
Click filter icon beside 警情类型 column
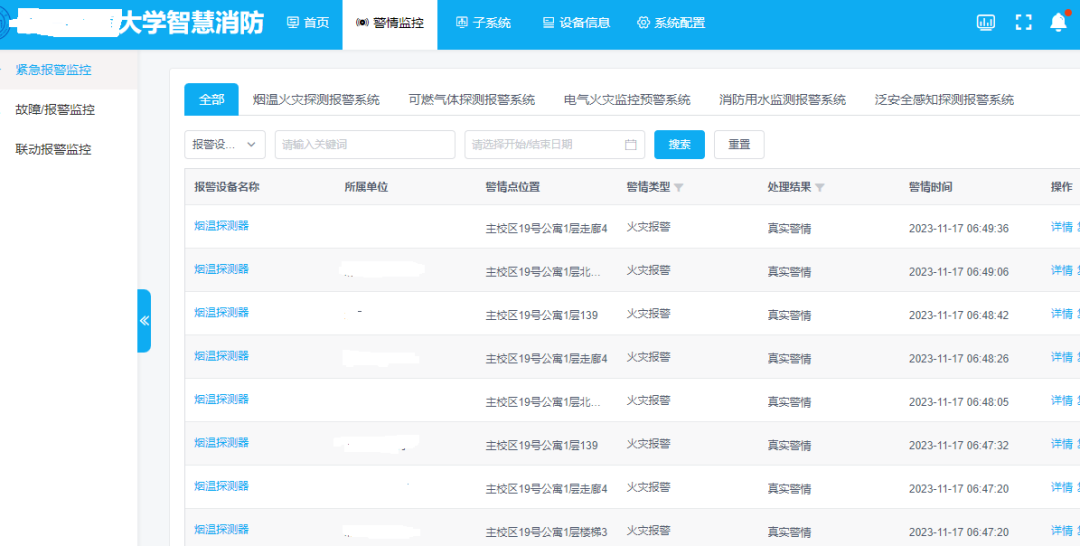[x=679, y=188]
